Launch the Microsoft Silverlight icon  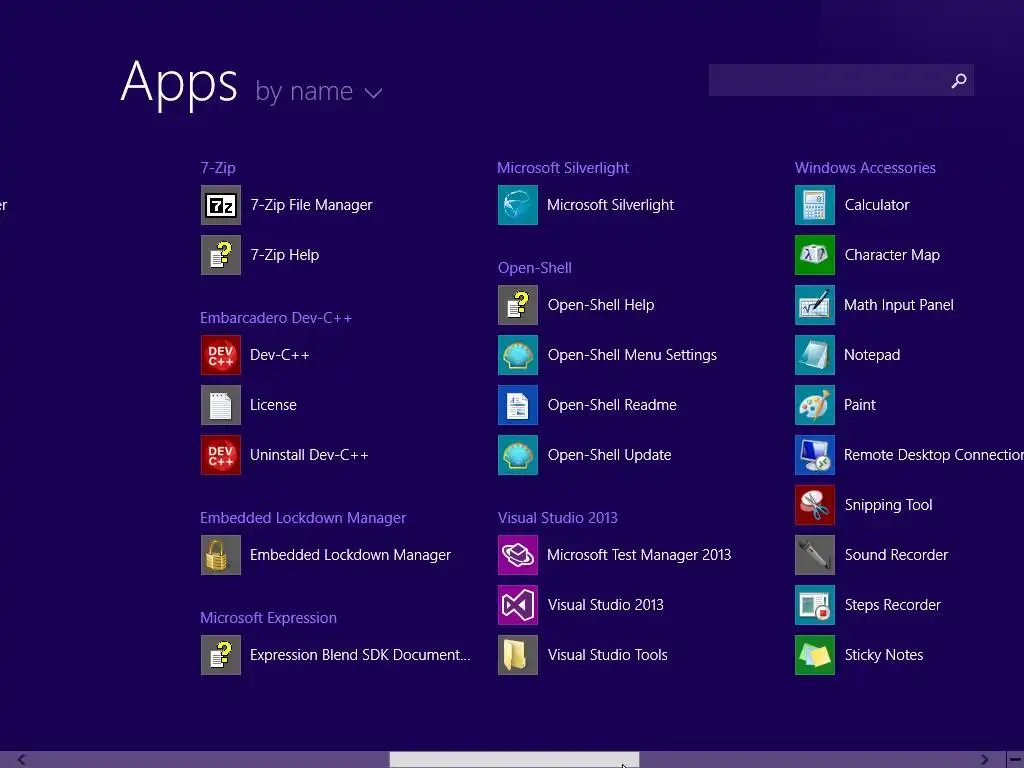(518, 205)
